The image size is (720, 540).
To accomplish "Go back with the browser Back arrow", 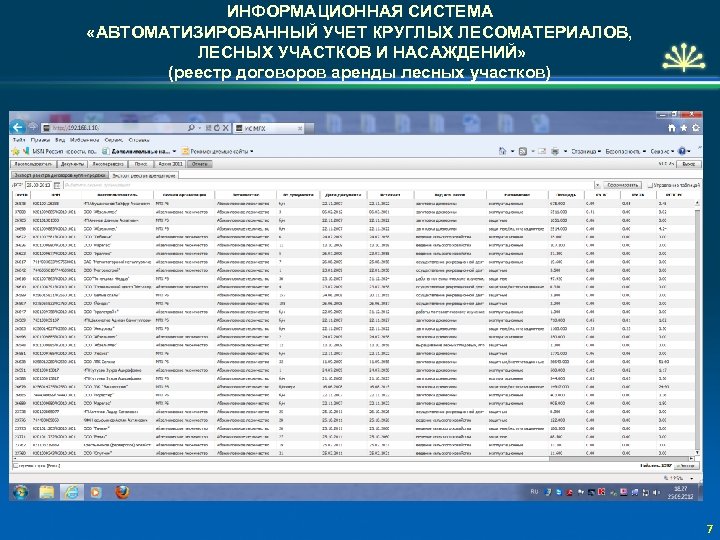I will click(18, 127).
